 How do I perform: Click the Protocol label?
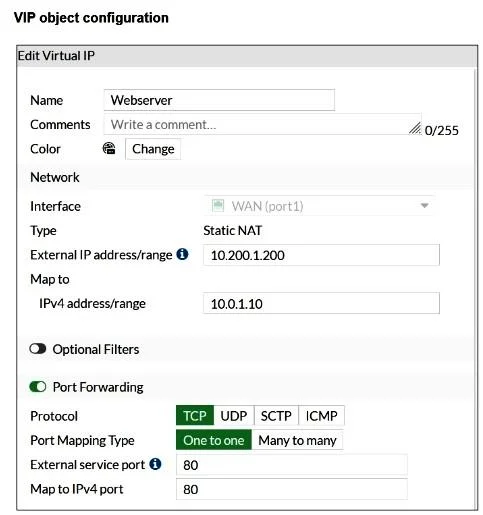click(54, 416)
